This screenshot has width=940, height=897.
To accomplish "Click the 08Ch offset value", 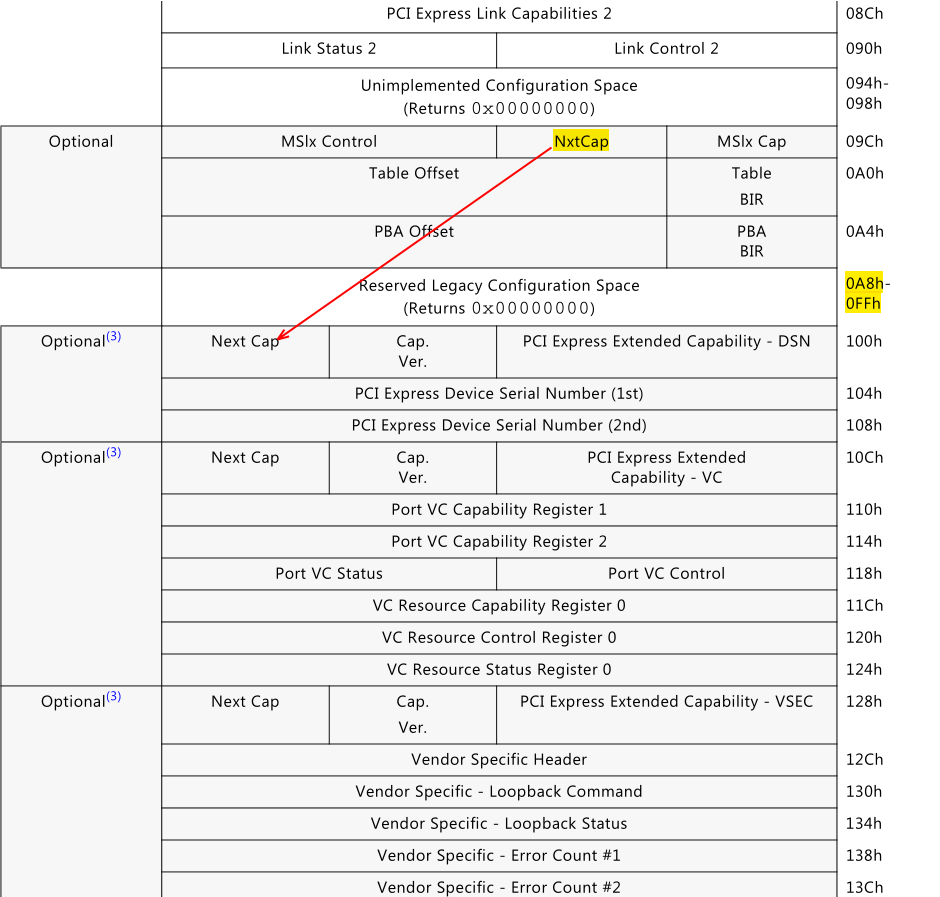I will 864,14.
